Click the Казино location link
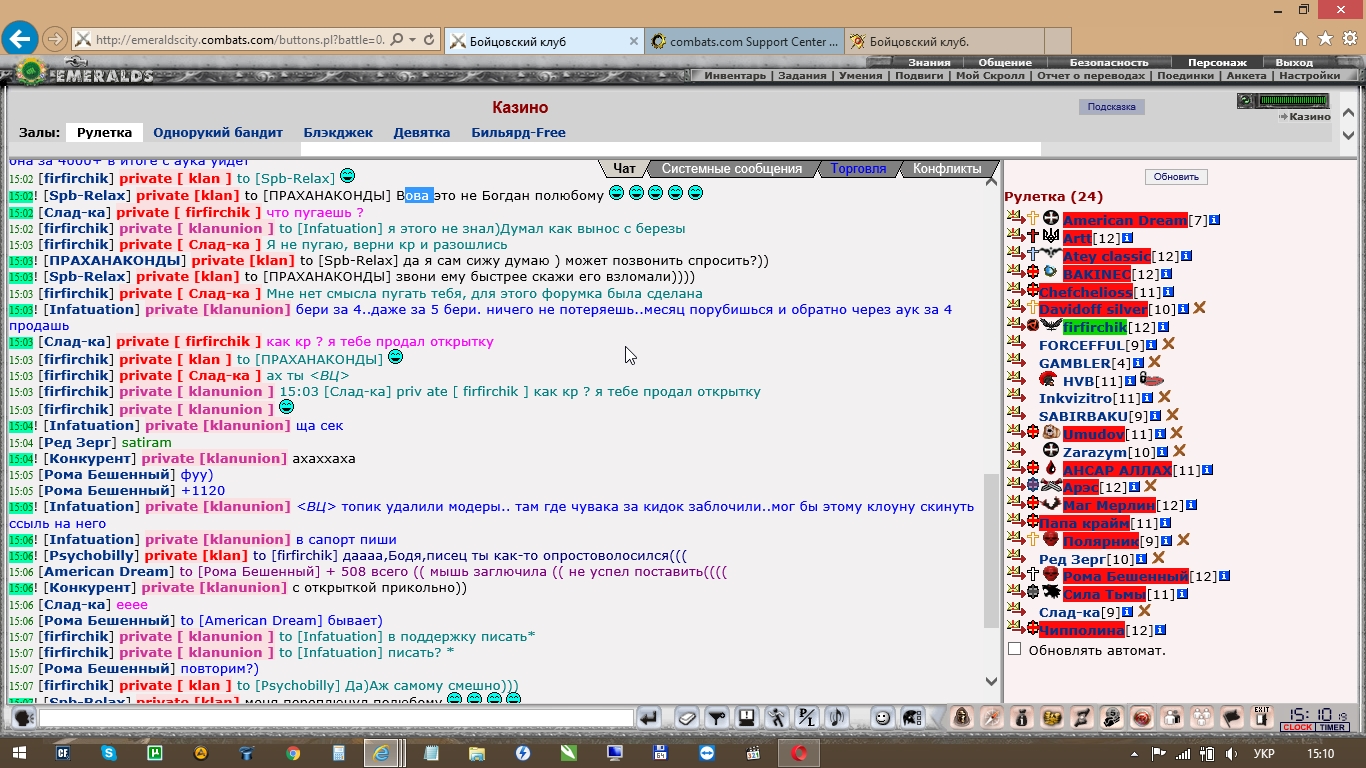 (x=1310, y=117)
